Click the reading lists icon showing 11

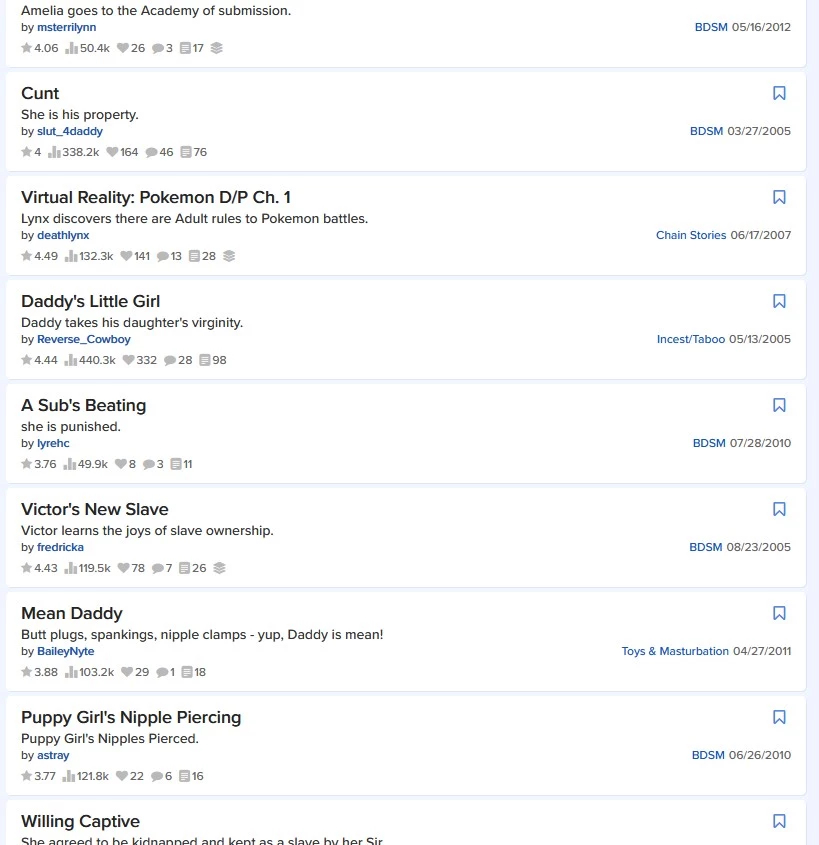pyautogui.click(x=176, y=464)
